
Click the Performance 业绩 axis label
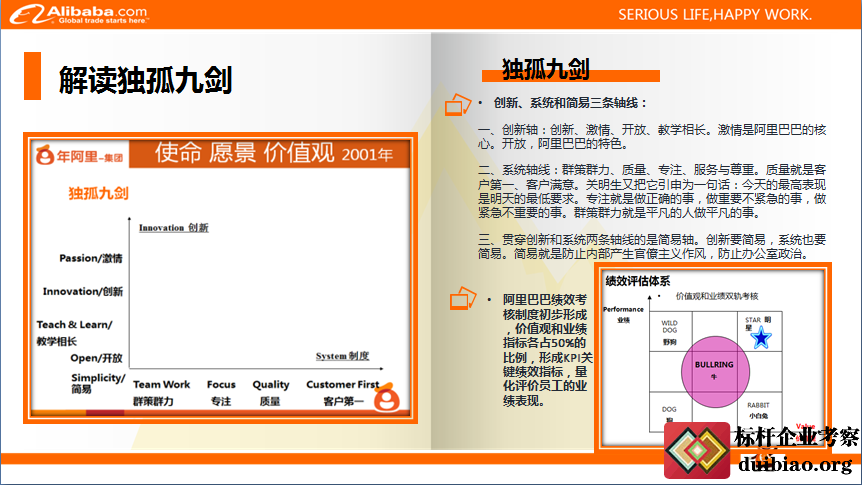click(623, 315)
